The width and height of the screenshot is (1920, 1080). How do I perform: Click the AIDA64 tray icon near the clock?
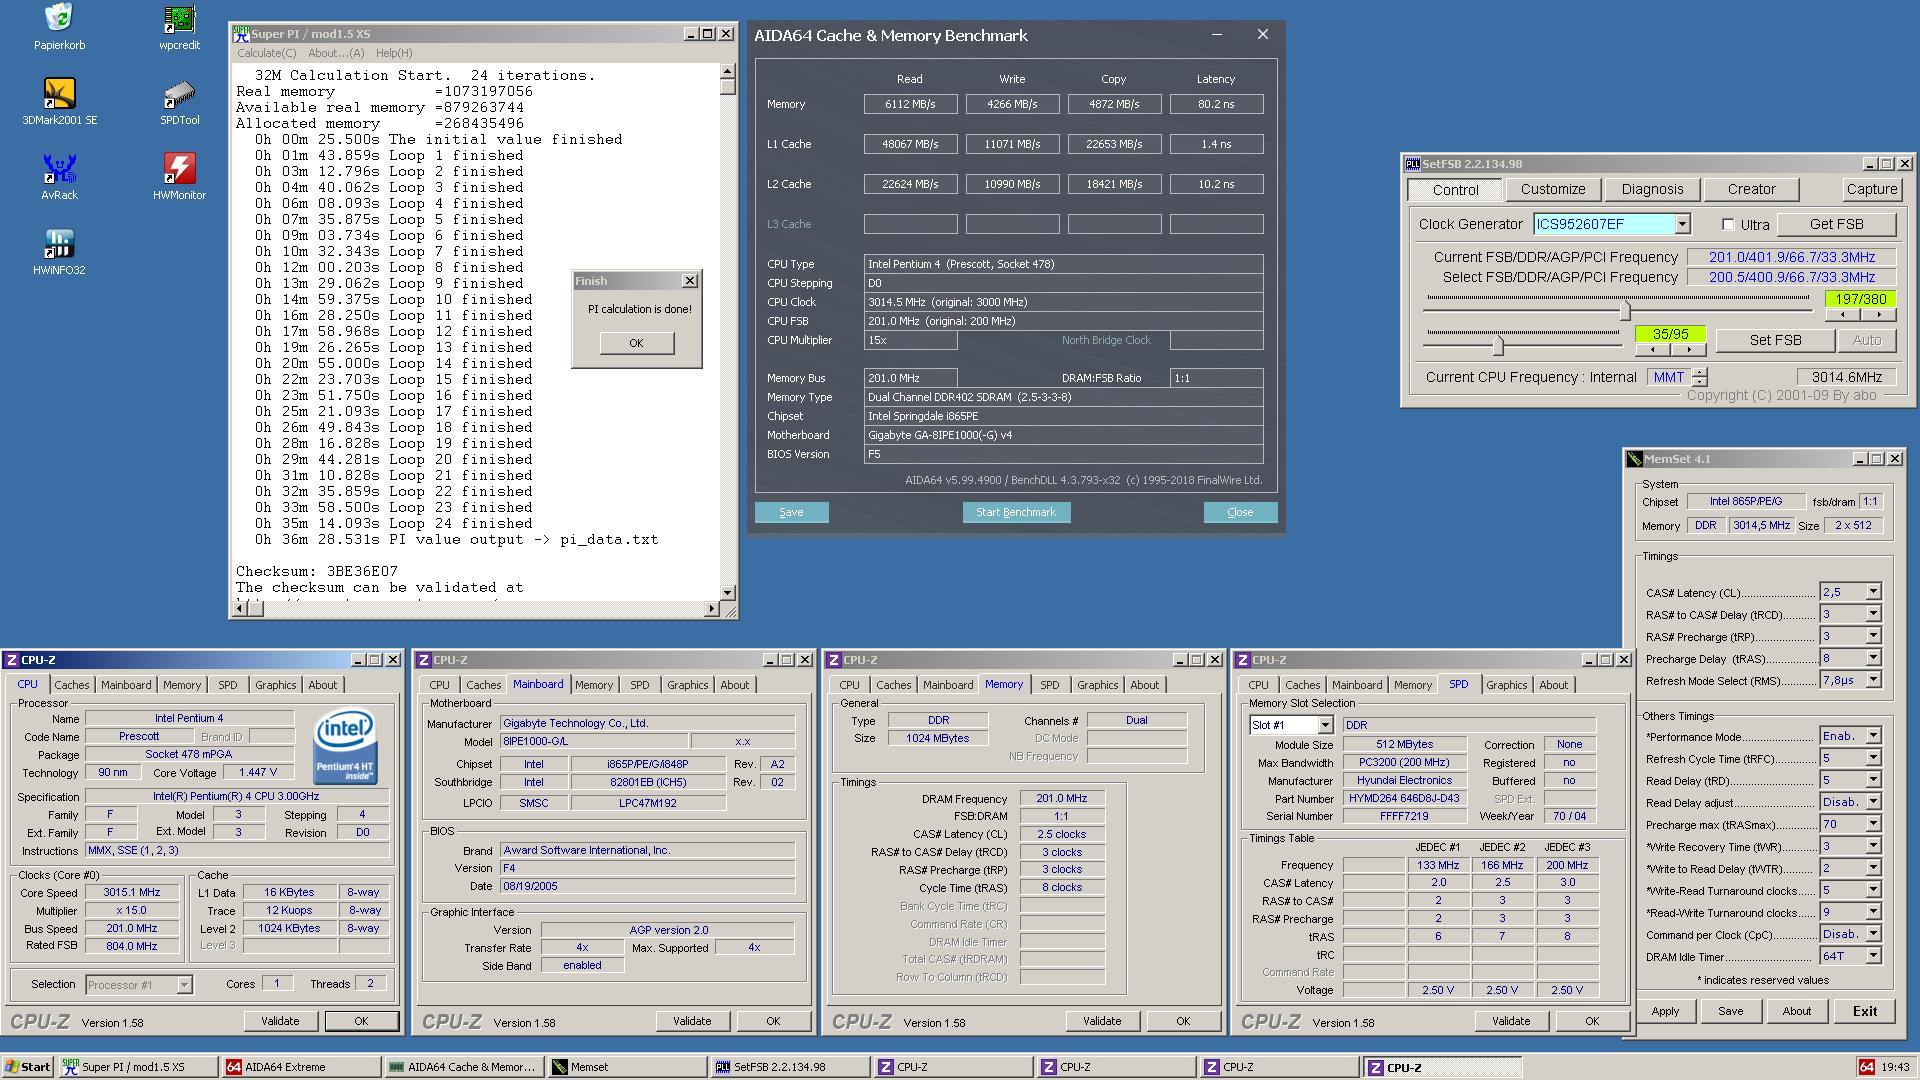pyautogui.click(x=1866, y=1067)
